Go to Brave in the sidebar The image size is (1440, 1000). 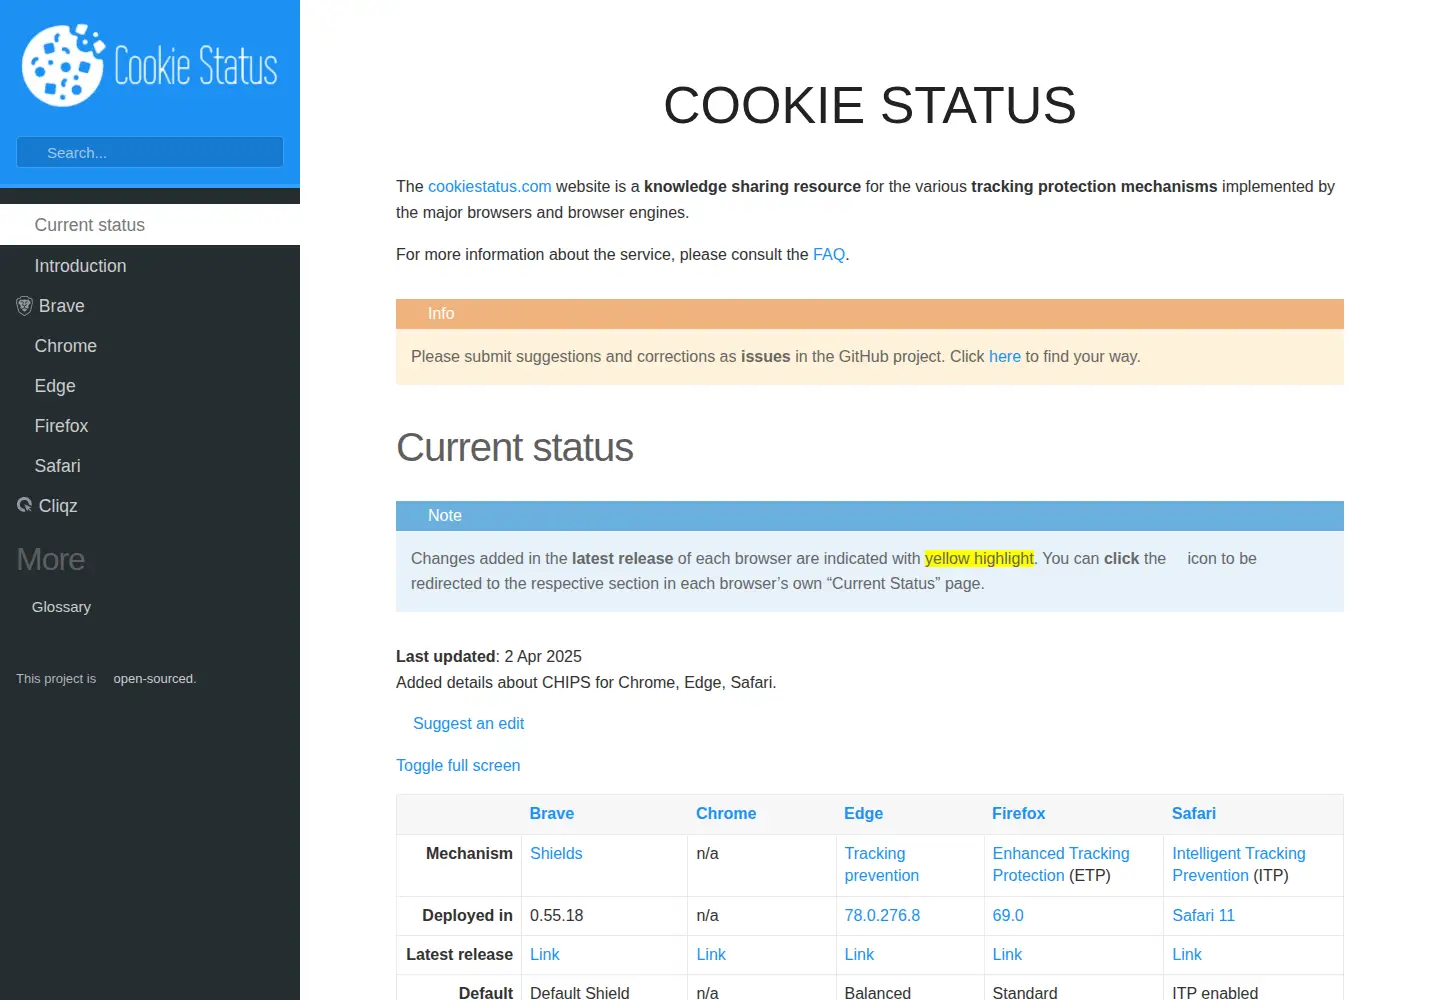point(61,306)
